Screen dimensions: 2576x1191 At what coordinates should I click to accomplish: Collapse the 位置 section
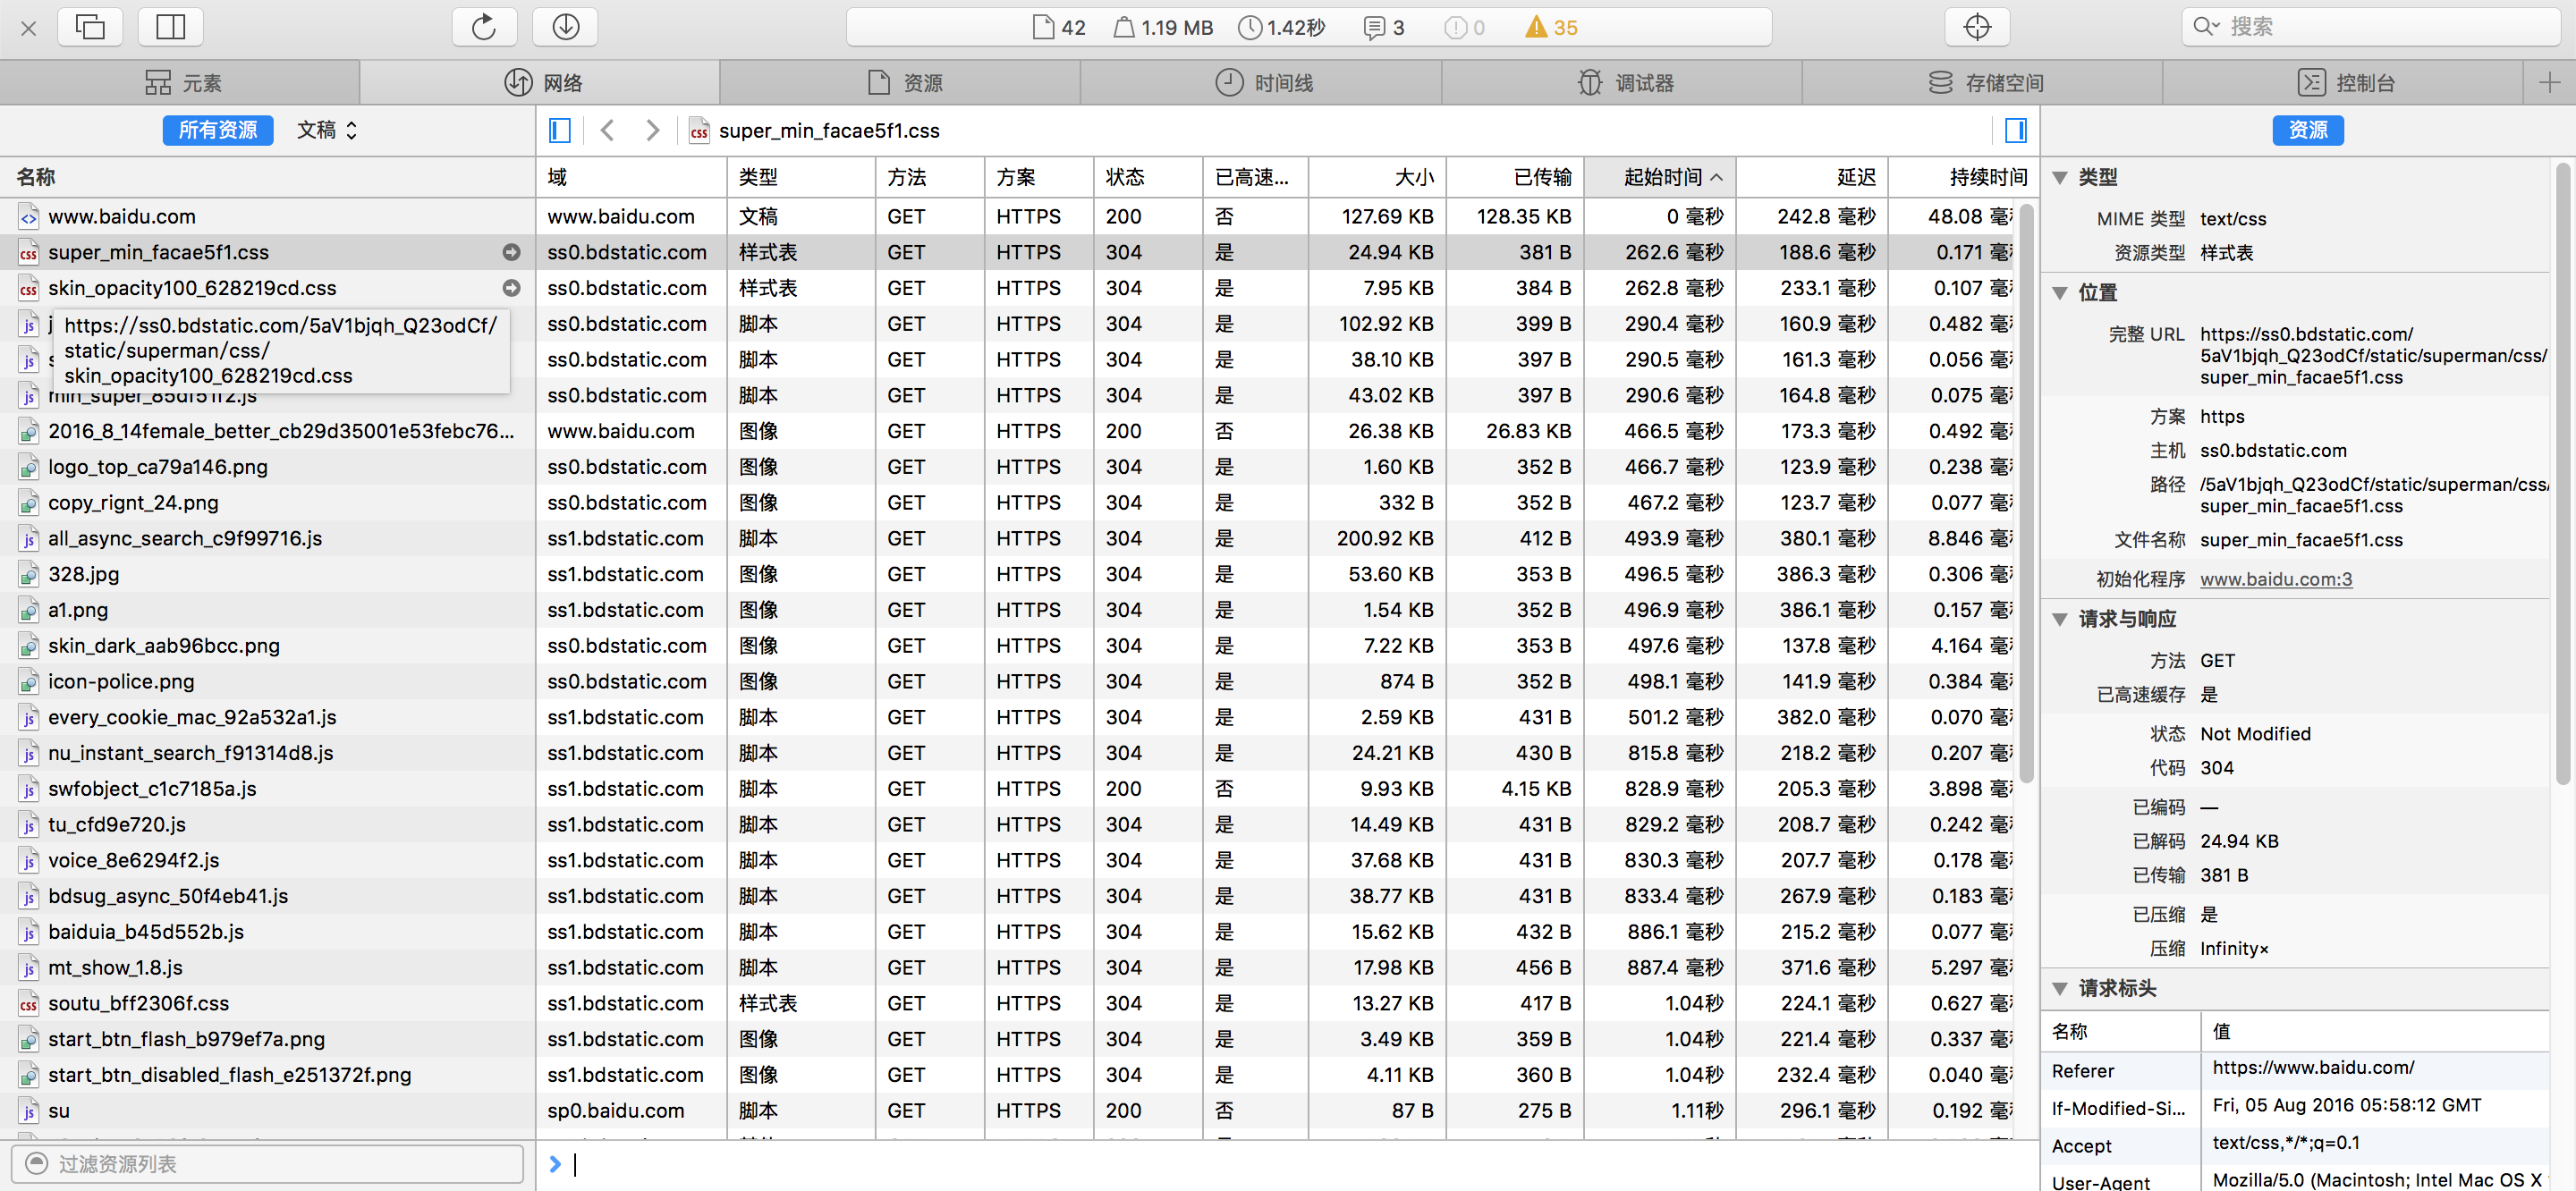(2060, 293)
